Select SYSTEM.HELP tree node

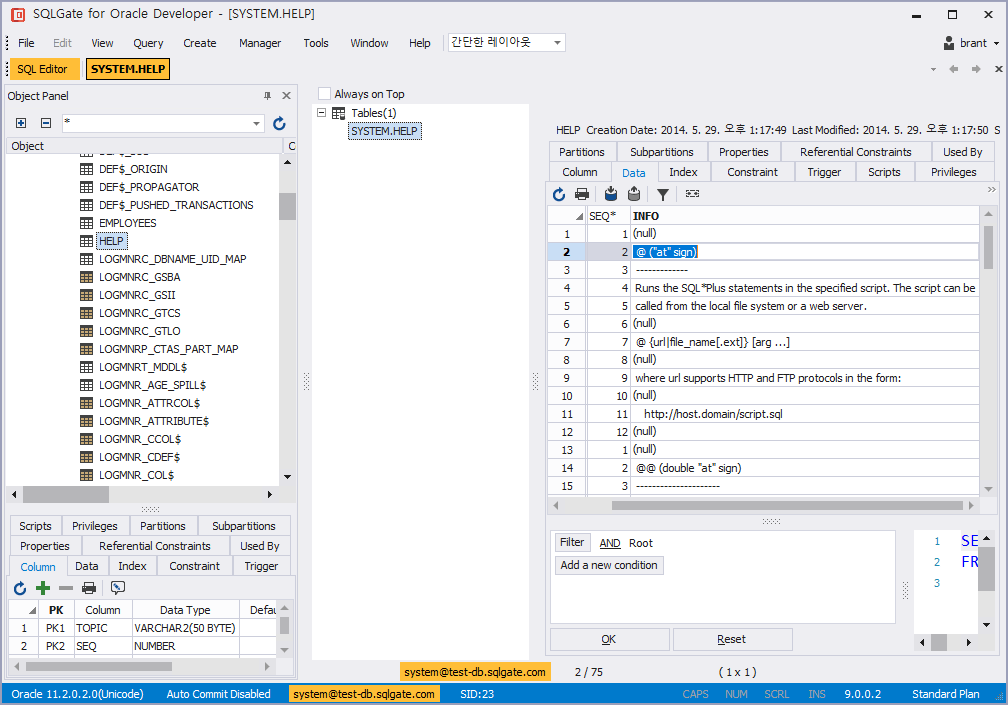[384, 131]
